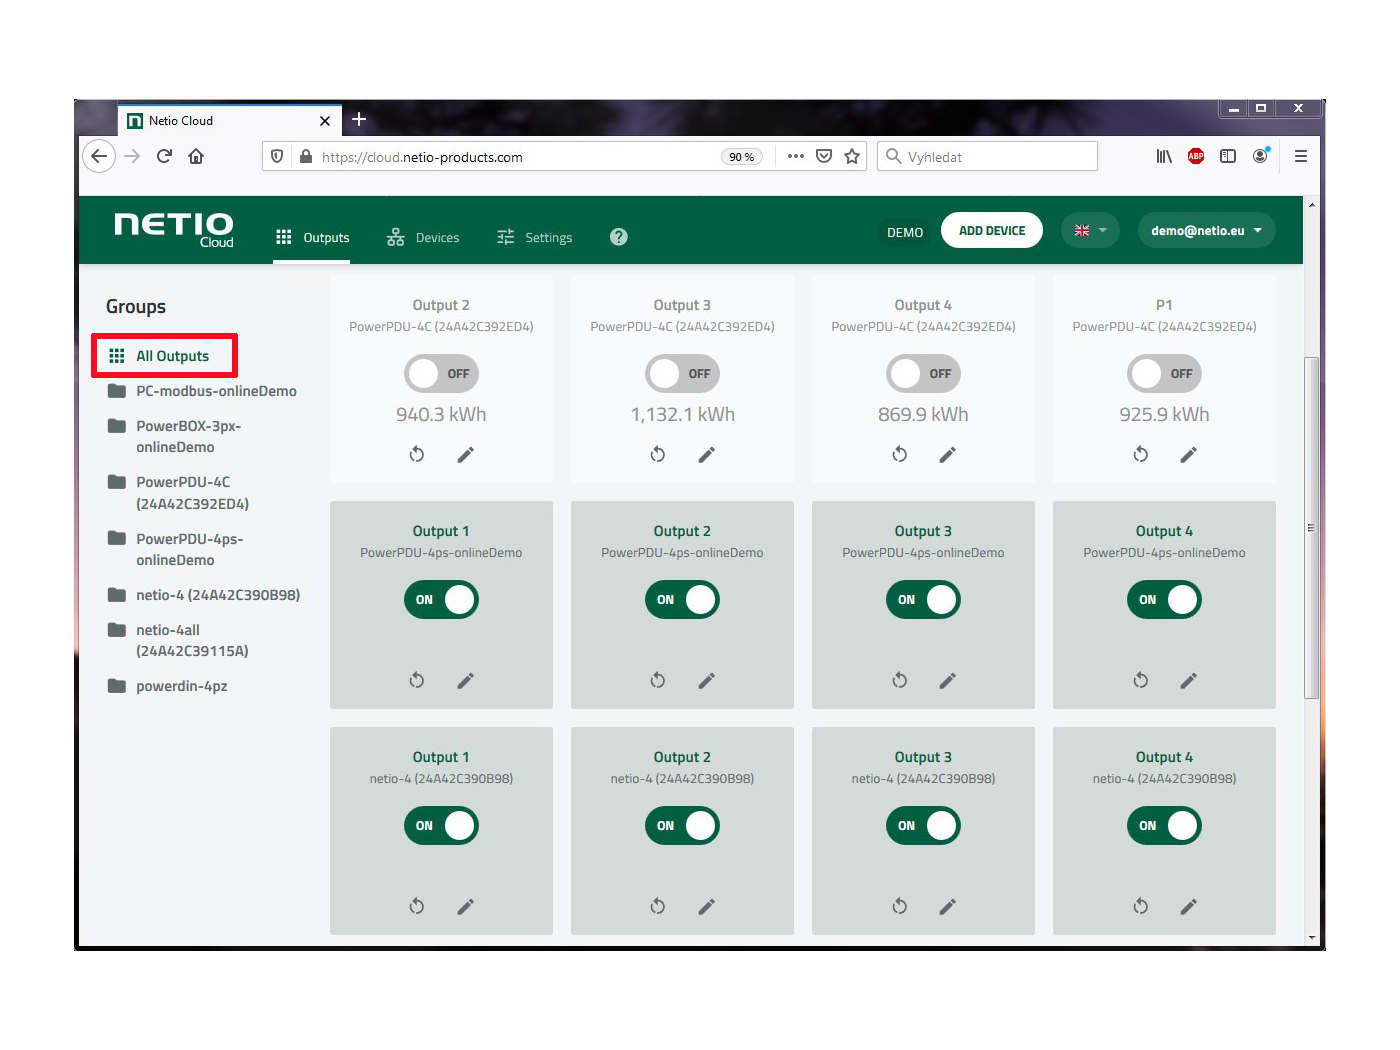Restart Output 4 of PowerPDU-4C
1400x1050 pixels.
click(900, 455)
